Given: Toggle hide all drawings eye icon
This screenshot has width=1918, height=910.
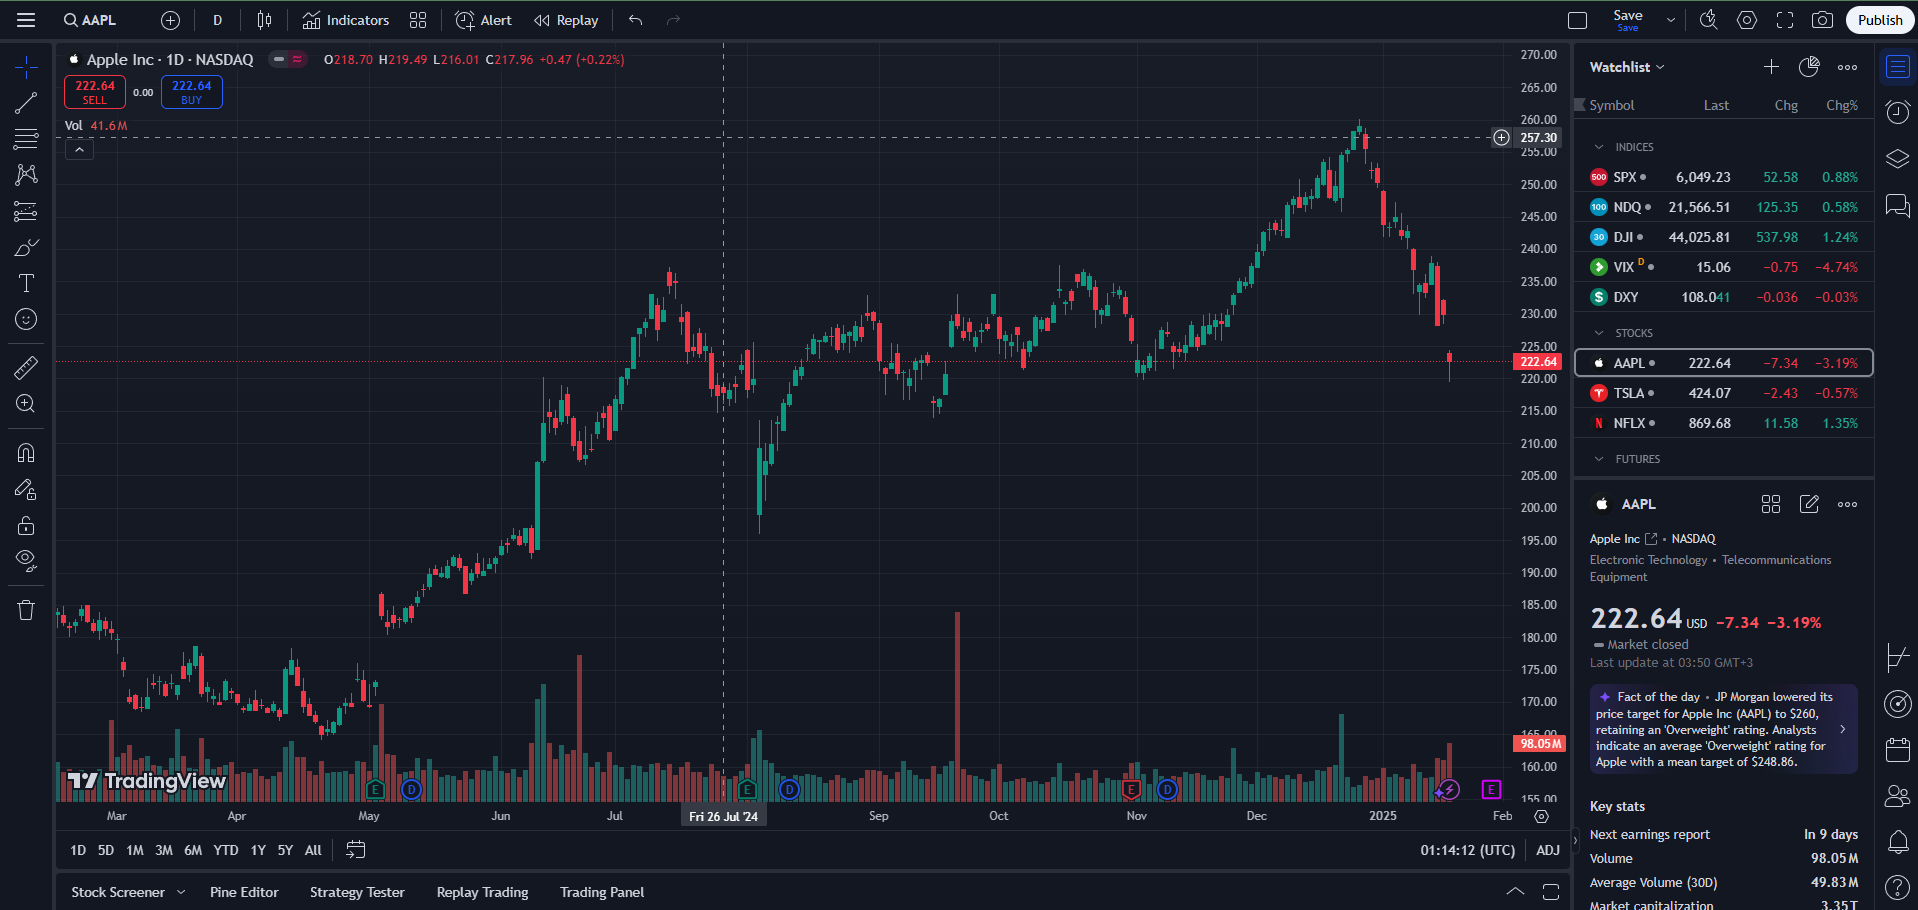Looking at the screenshot, I should [26, 559].
